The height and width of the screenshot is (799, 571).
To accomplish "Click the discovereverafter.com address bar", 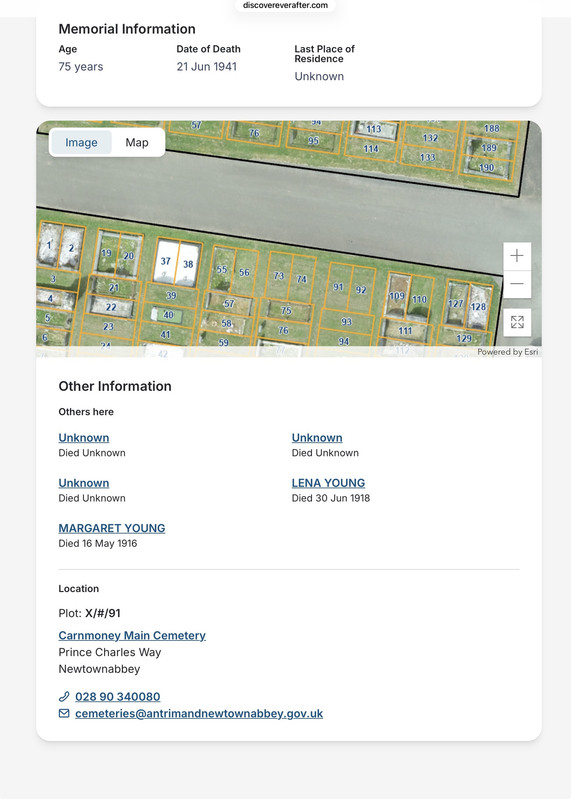I will coord(285,6).
